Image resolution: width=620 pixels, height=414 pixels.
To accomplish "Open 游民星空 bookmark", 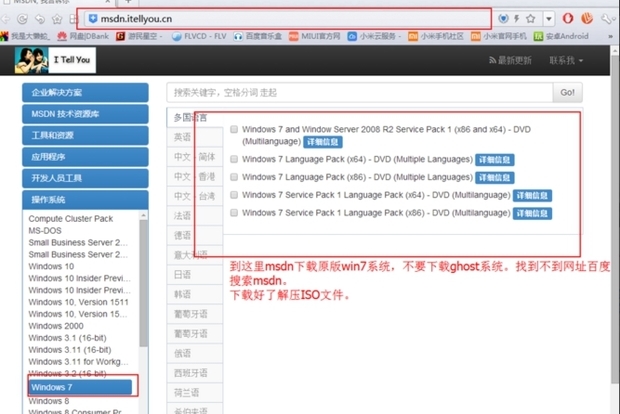I will (139, 36).
